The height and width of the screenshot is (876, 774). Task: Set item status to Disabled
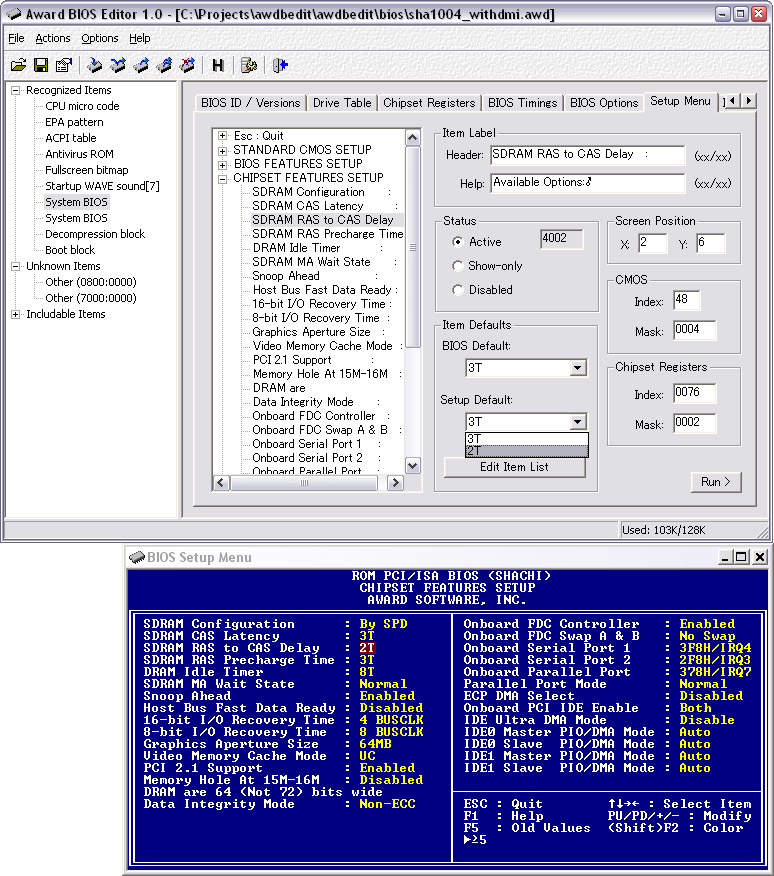(458, 290)
